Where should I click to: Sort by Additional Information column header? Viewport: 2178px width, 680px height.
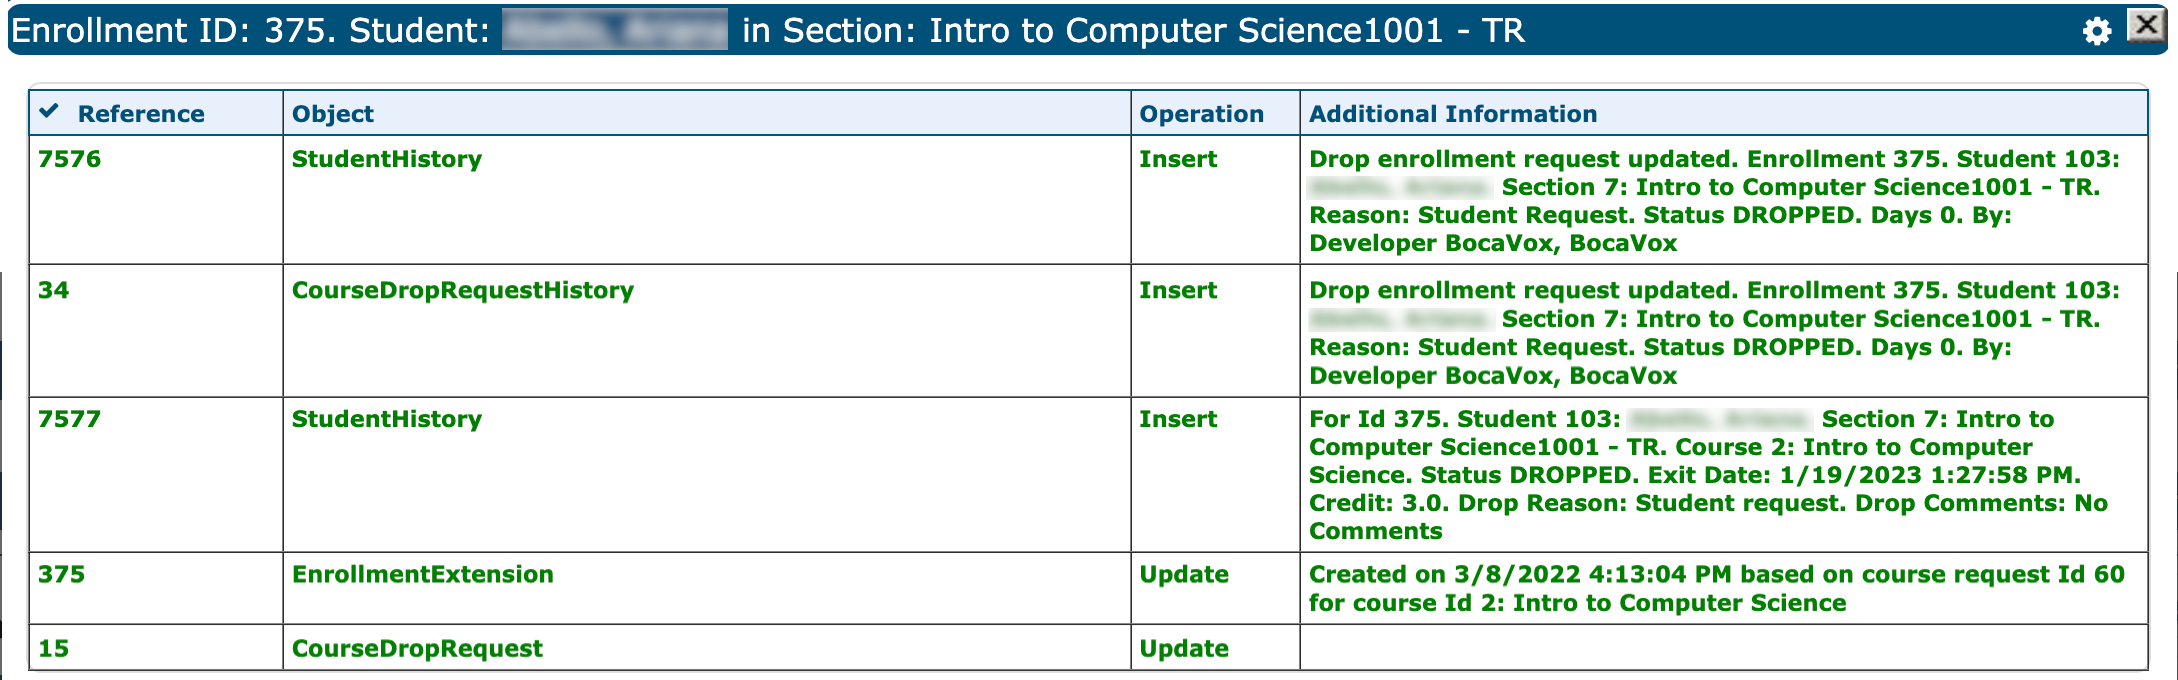click(x=1452, y=114)
